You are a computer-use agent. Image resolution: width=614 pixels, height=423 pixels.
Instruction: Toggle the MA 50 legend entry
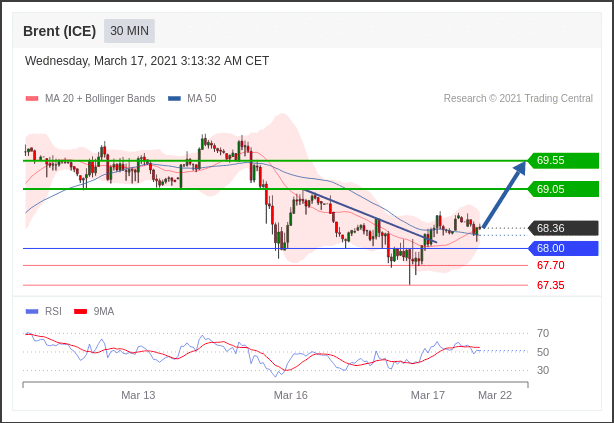[201, 98]
